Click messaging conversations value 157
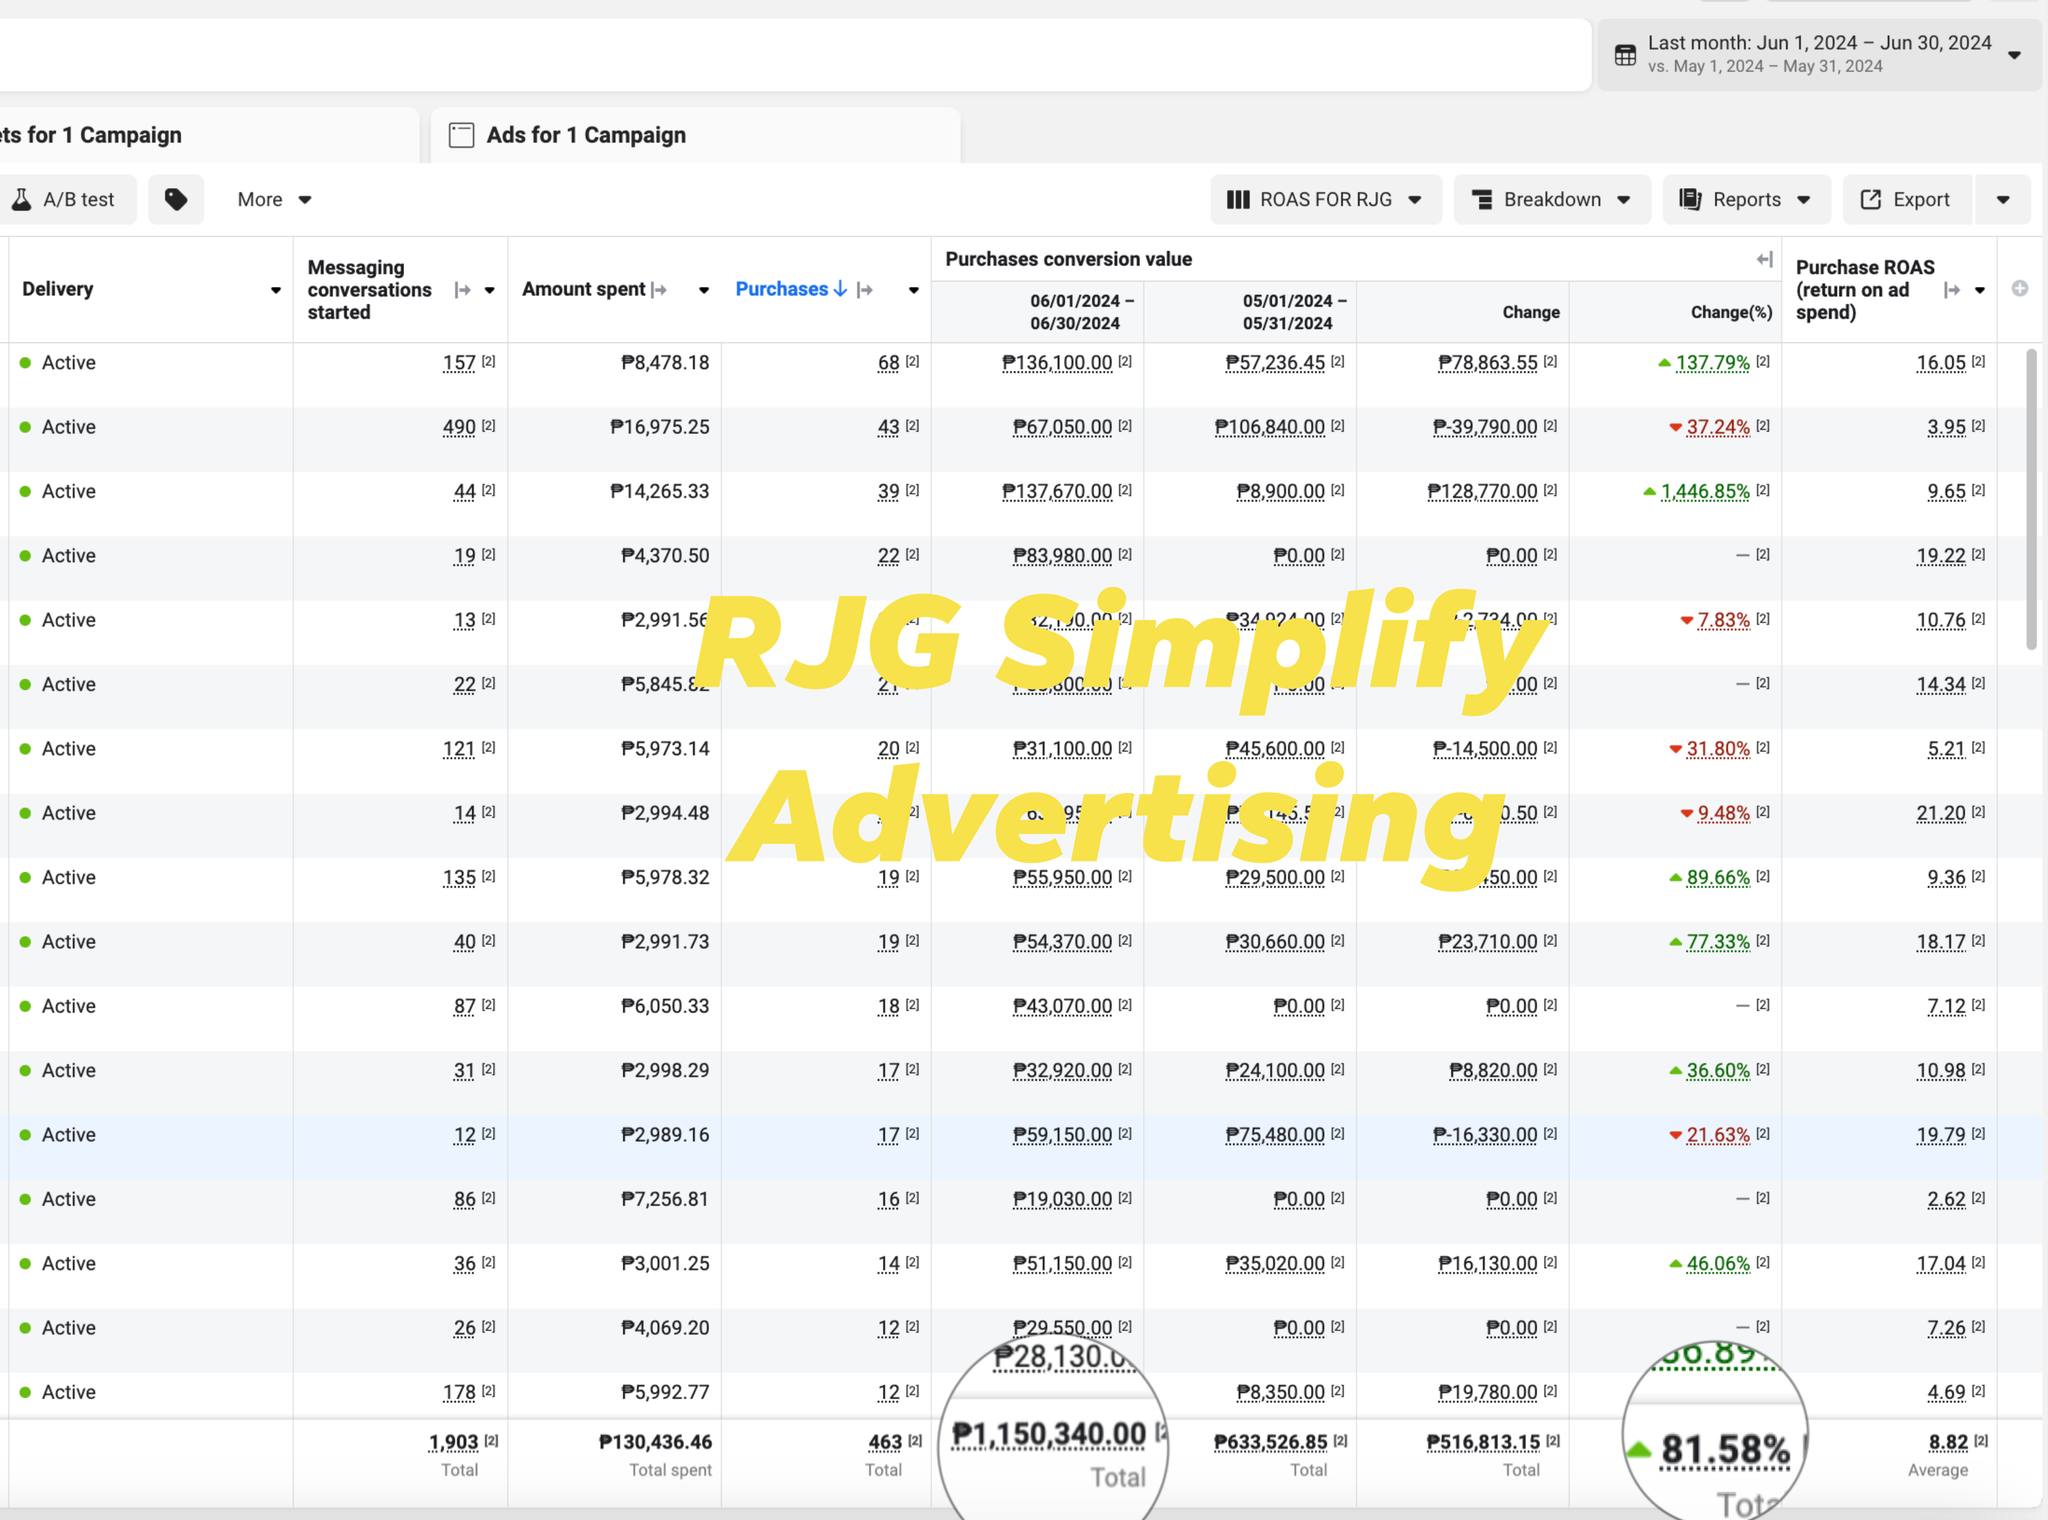Screen dimensions: 2048x1520 459,363
